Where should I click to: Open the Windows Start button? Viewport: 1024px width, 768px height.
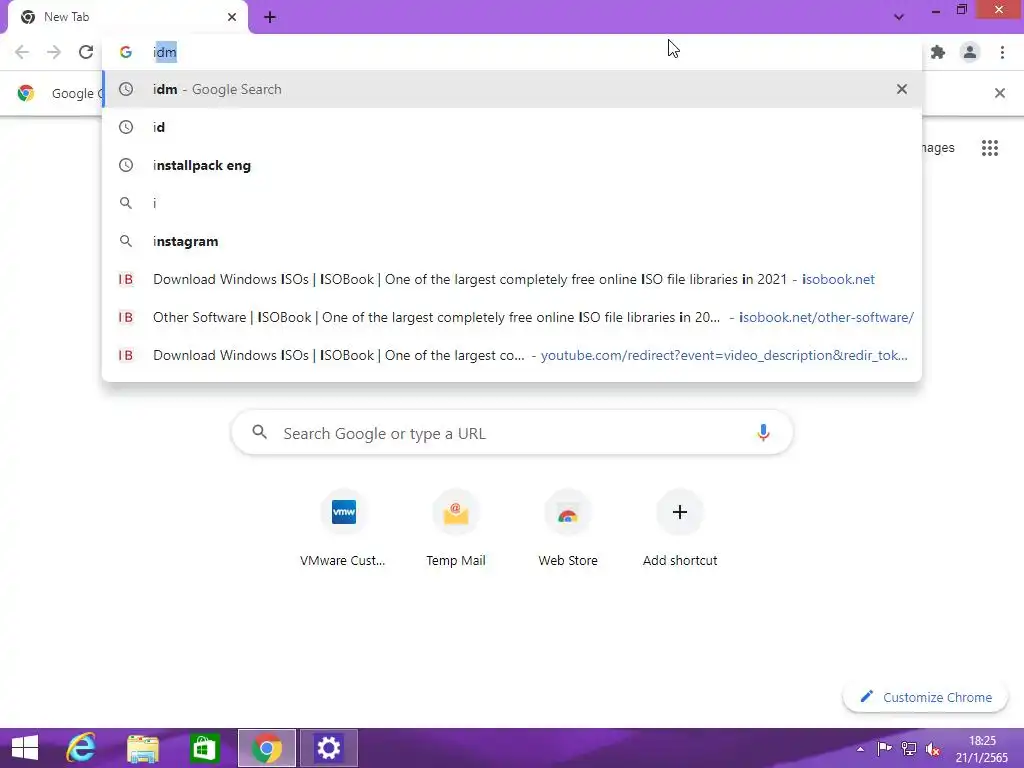(x=25, y=748)
